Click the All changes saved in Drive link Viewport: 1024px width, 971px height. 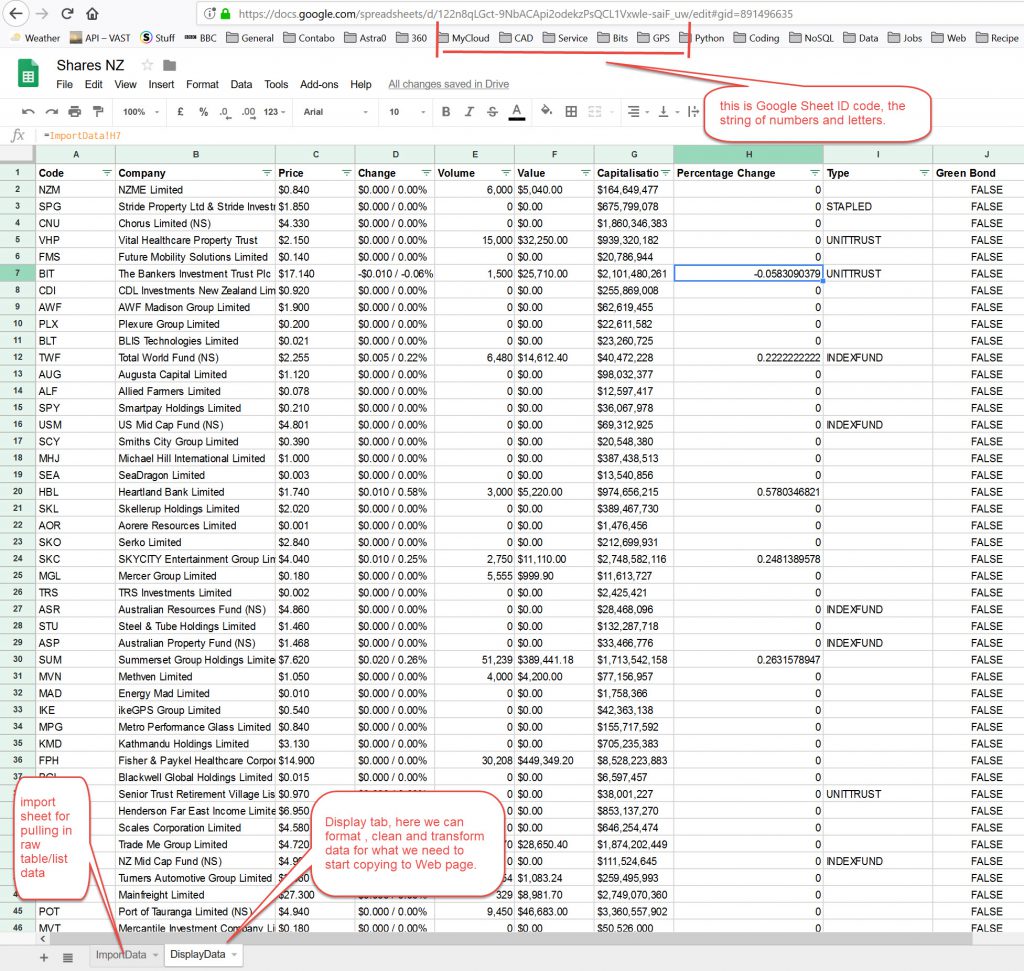[x=448, y=85]
